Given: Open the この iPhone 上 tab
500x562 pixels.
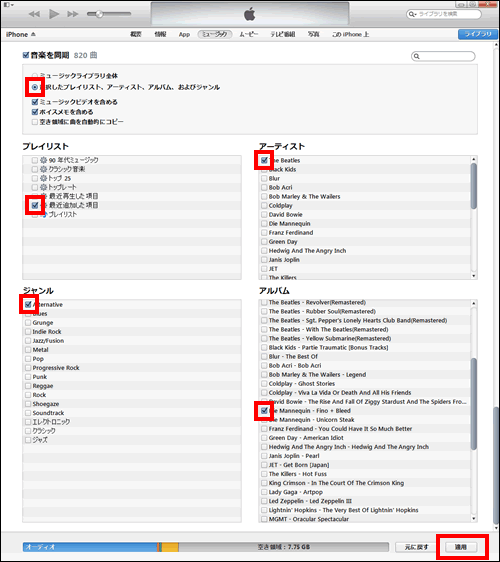Looking at the screenshot, I should (x=350, y=34).
